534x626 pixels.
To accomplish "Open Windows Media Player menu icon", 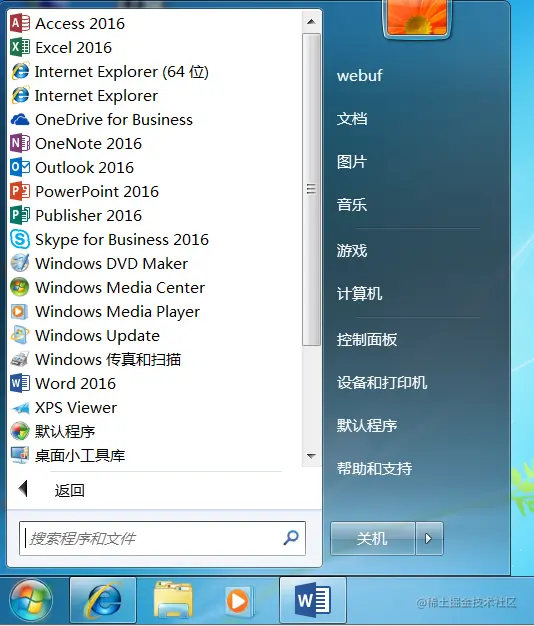I will click(x=20, y=311).
